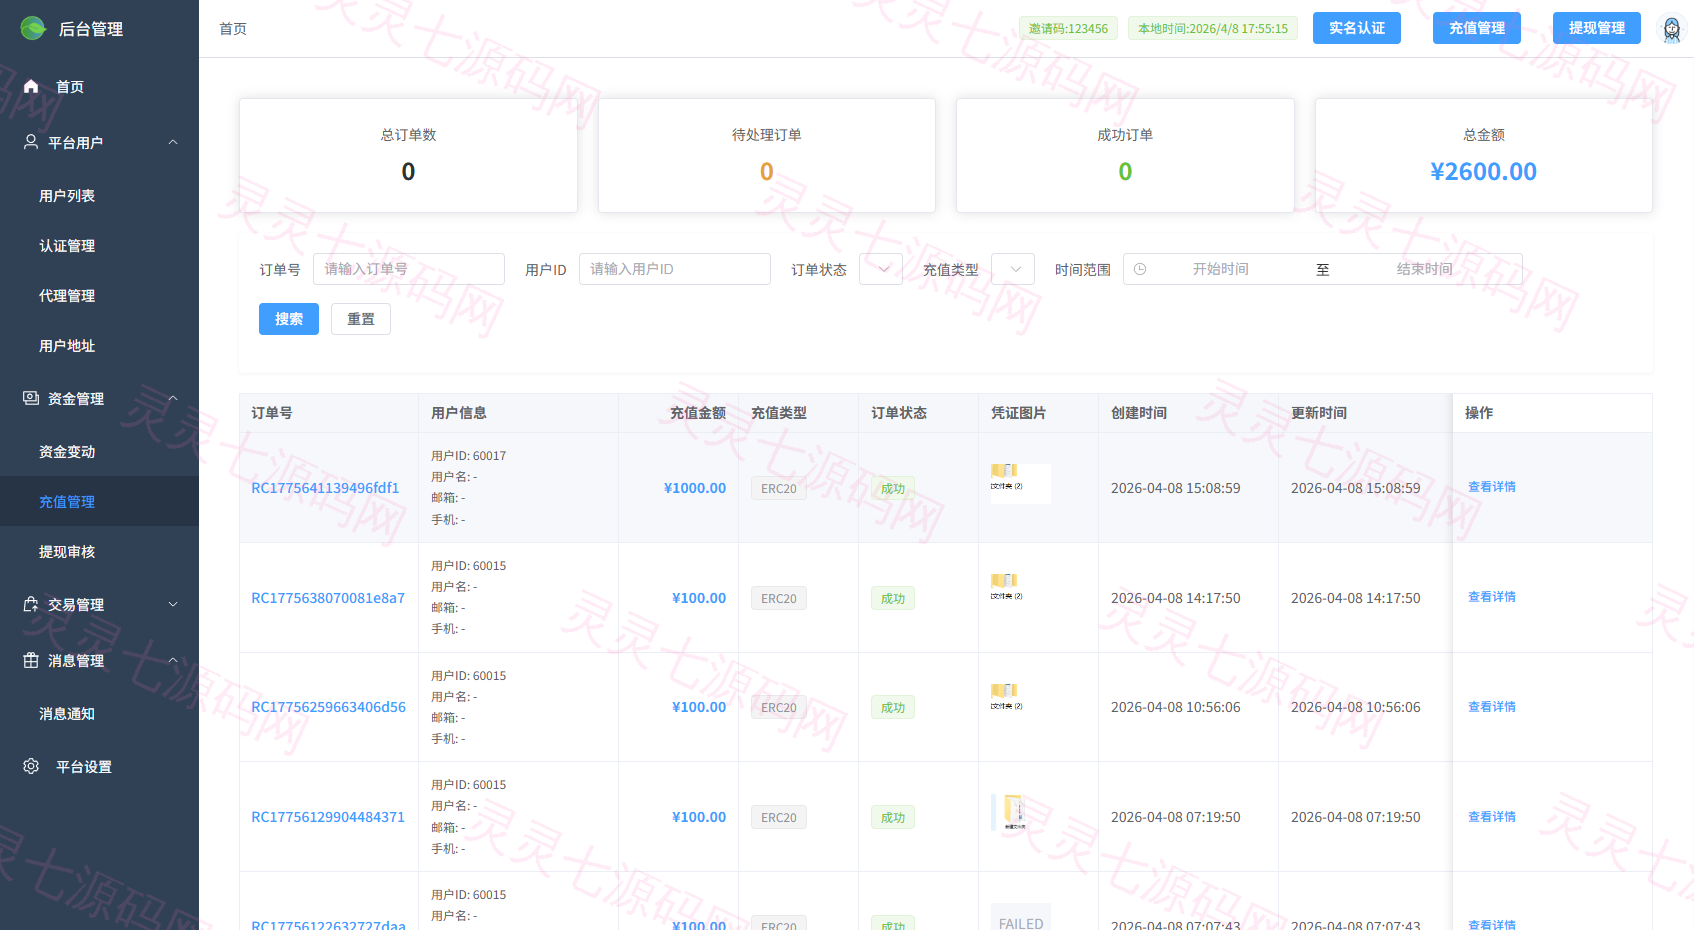
Task: Click the home icon beside 首页
Action: point(31,87)
